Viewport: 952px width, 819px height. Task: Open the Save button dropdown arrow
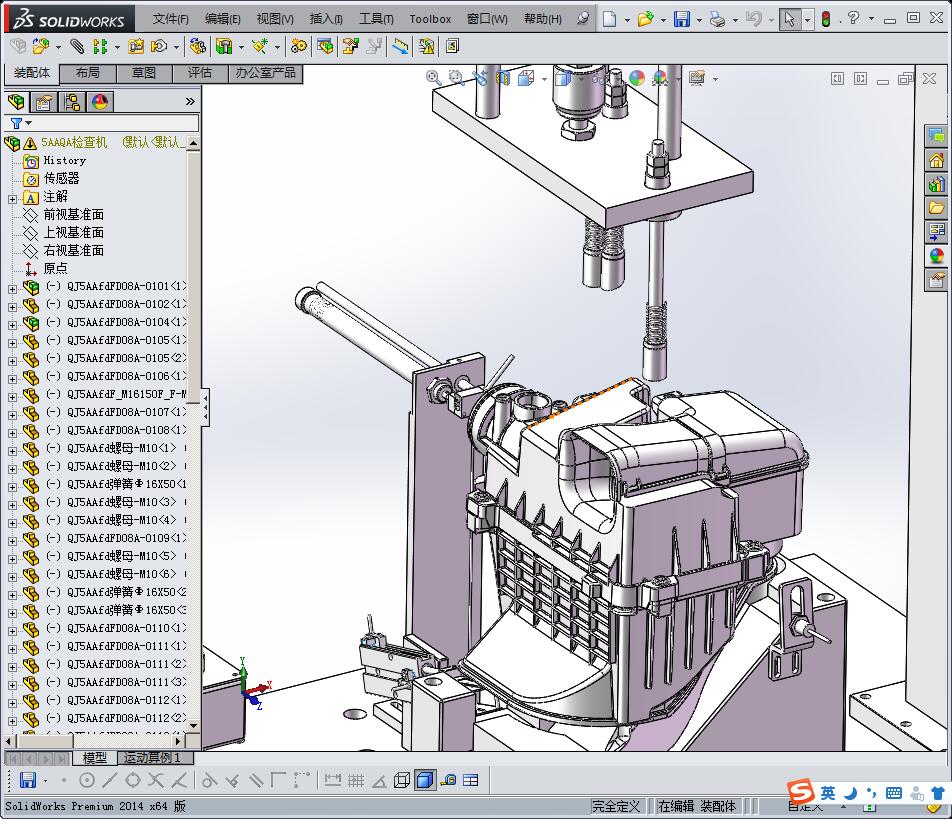697,19
